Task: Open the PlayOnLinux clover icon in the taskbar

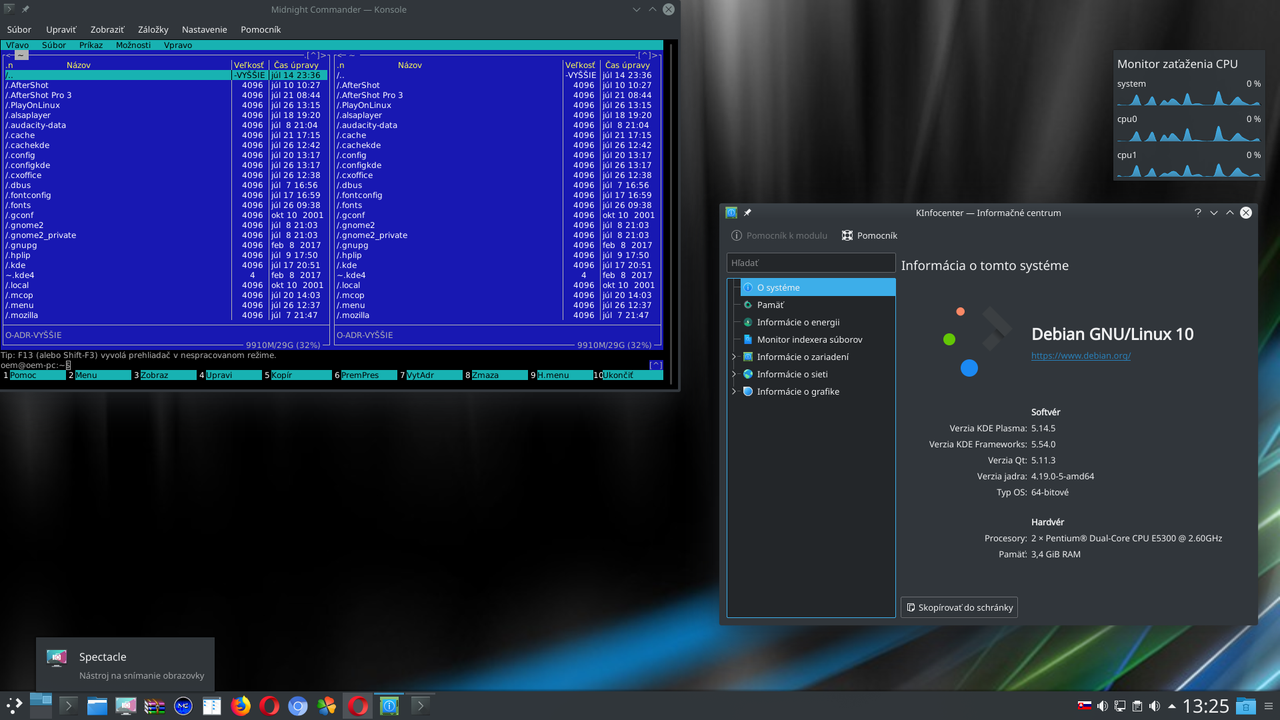Action: pos(326,706)
